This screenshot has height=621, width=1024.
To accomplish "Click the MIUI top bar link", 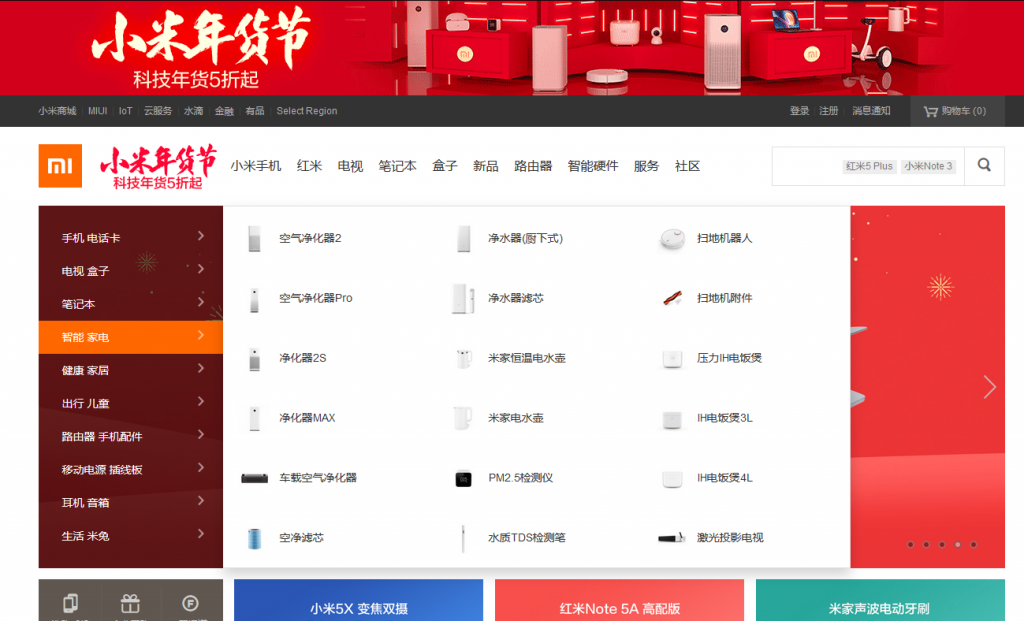I will click(x=97, y=111).
